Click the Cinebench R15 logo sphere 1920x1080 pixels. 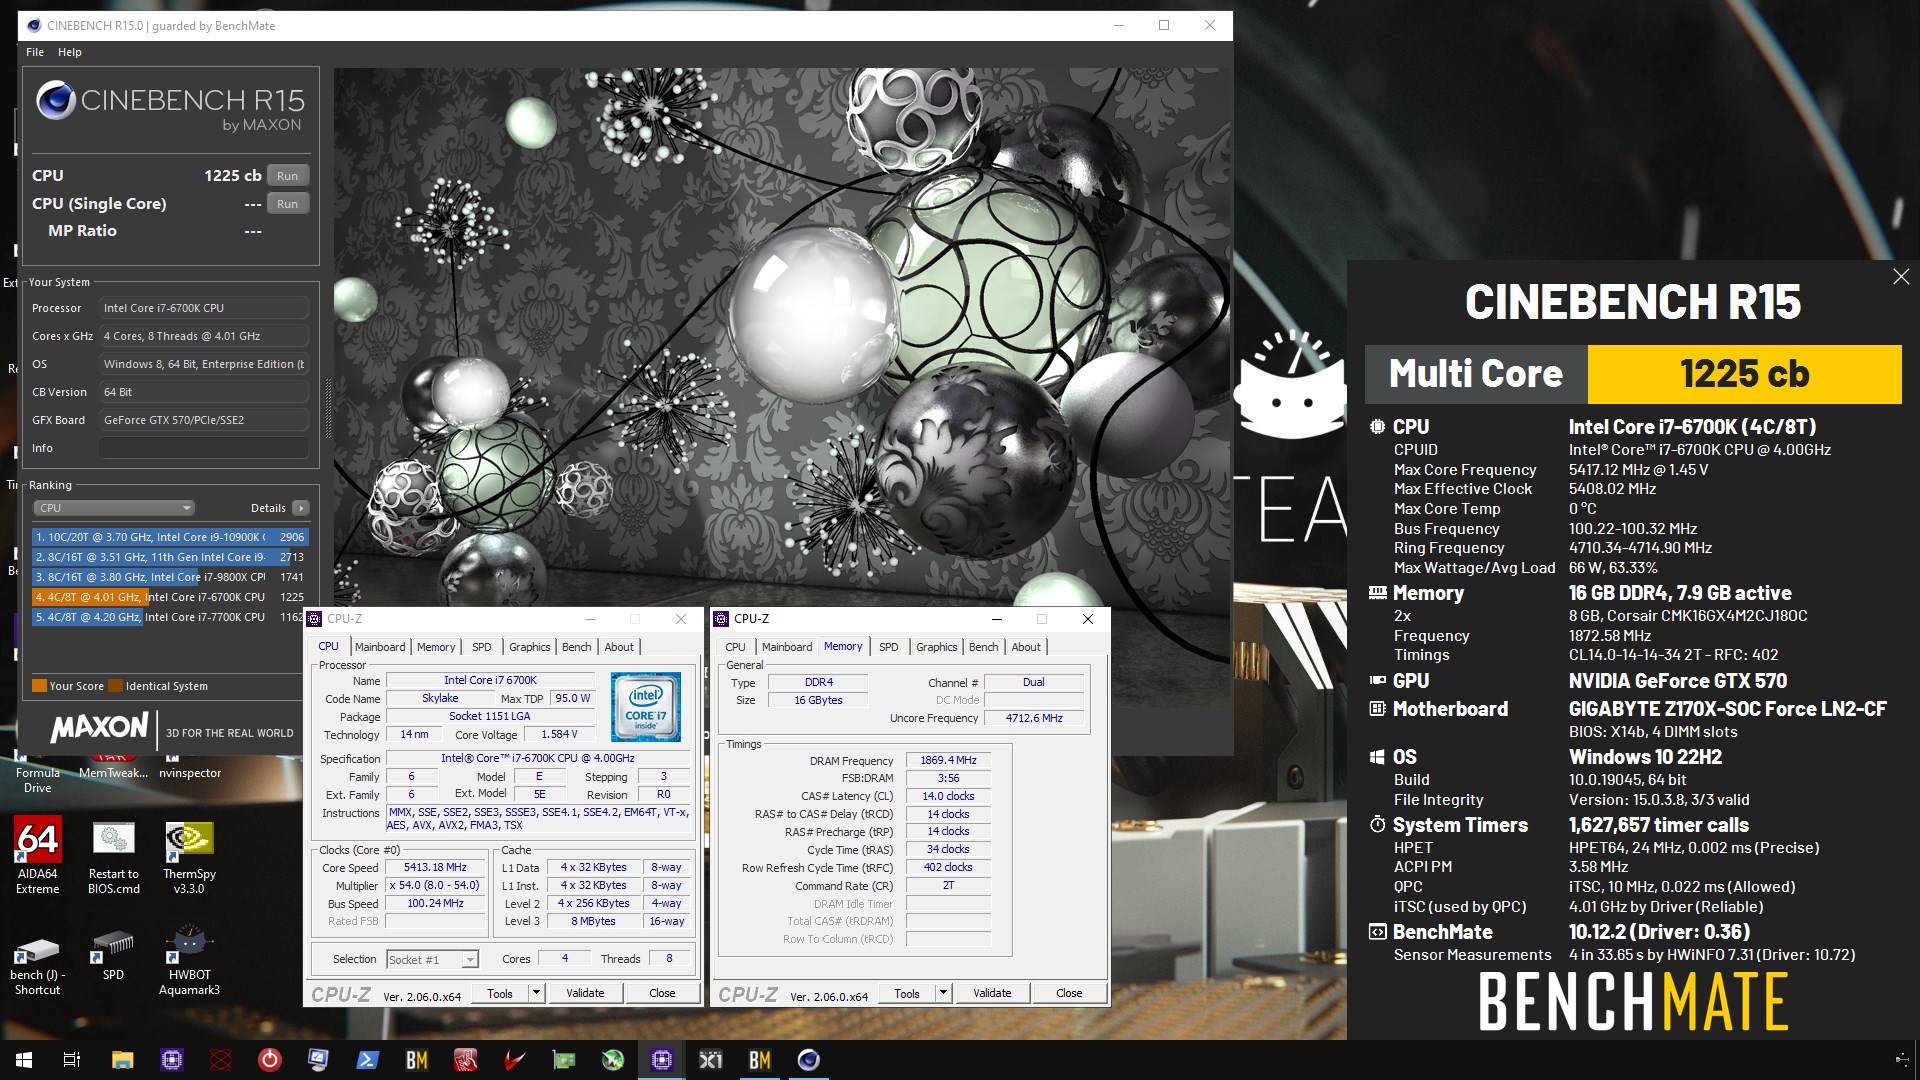(55, 101)
